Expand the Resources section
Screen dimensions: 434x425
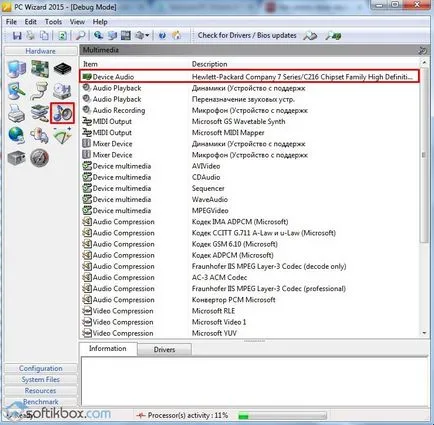(40, 391)
